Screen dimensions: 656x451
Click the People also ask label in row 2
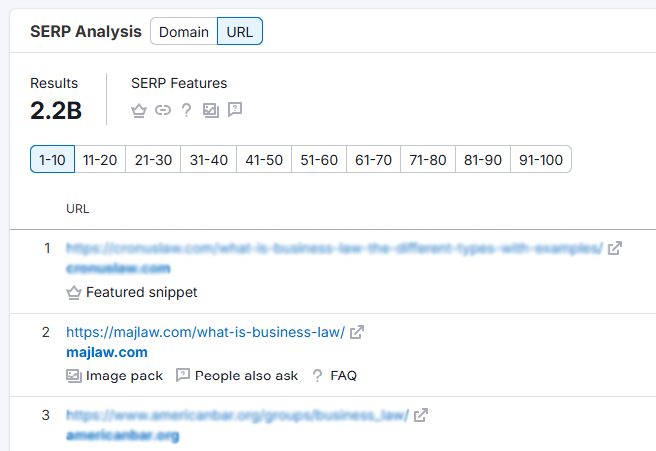point(246,376)
